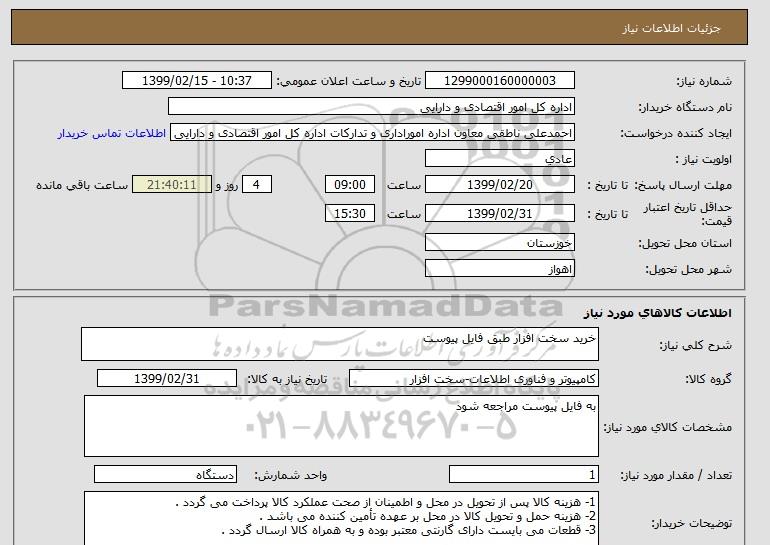The height and width of the screenshot is (545, 770).
Task: Select the public announcement date field 1399/02/15 - 10:37
Action: pyautogui.click(x=196, y=81)
